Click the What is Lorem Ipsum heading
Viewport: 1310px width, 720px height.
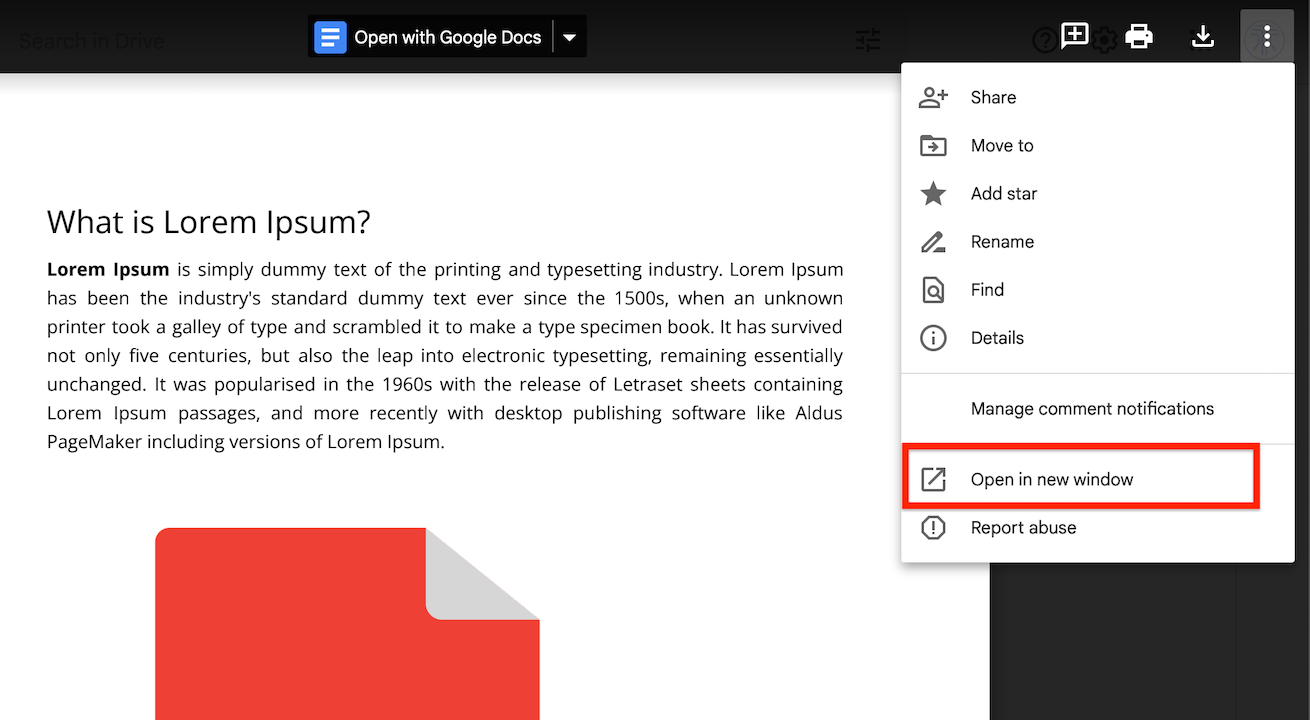pyautogui.click(x=208, y=221)
